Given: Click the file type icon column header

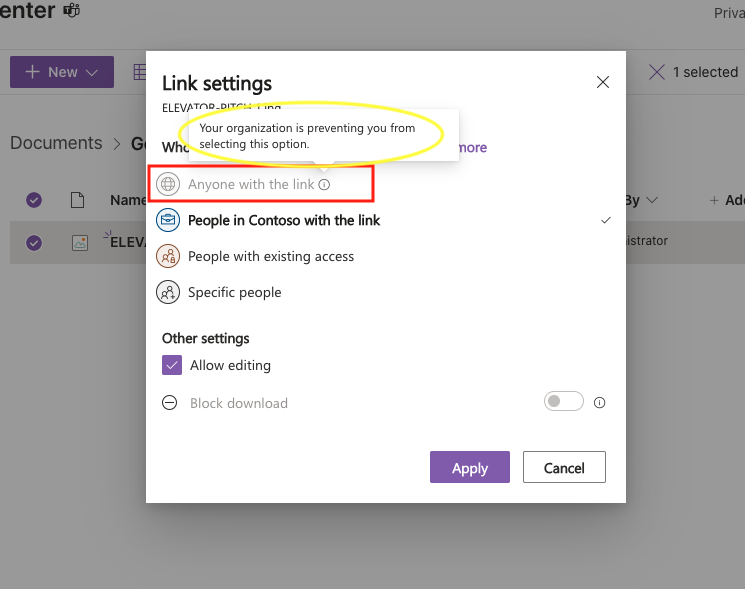Looking at the screenshot, I should [x=77, y=200].
